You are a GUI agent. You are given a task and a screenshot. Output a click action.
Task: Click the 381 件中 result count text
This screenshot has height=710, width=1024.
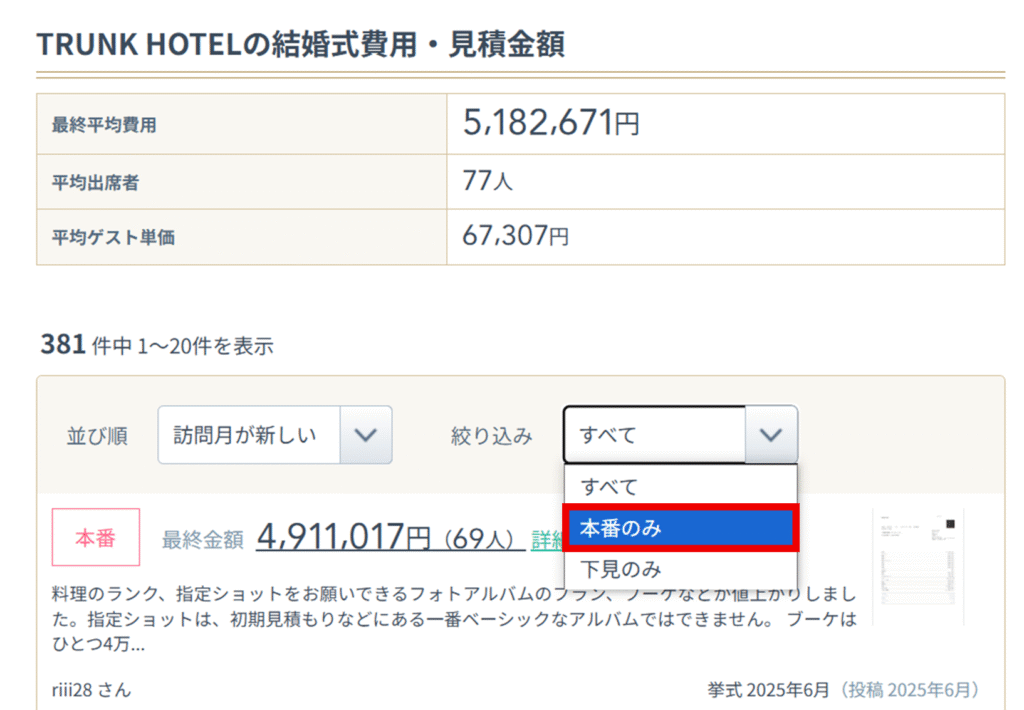click(x=86, y=345)
